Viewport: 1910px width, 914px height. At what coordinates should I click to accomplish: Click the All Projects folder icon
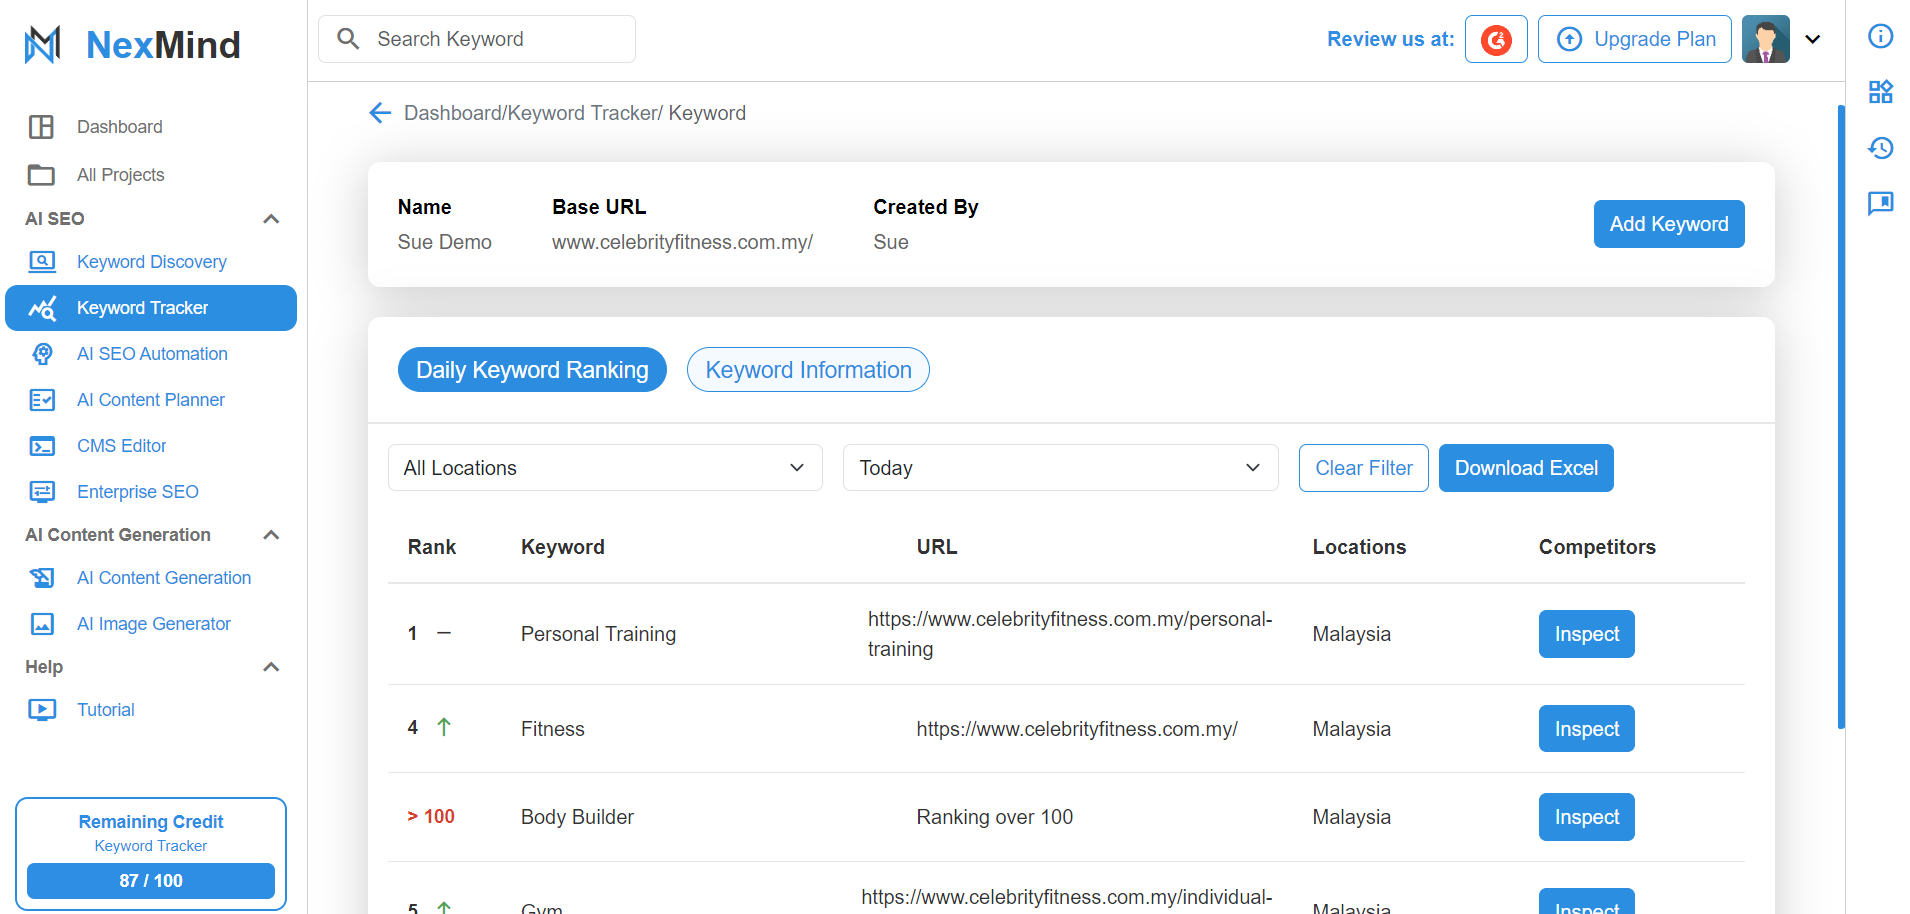[x=41, y=175]
